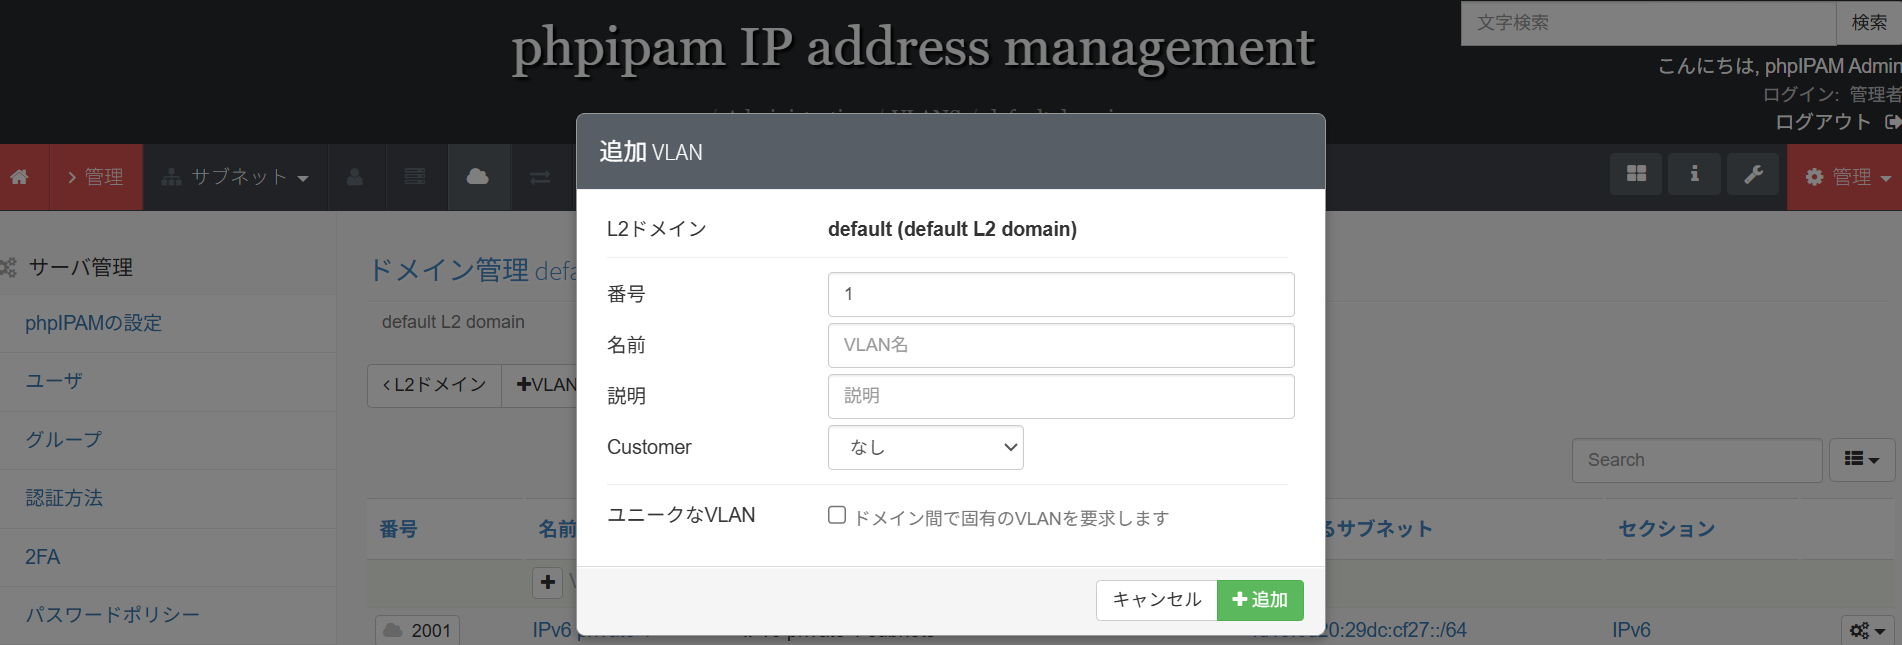Screen dimensions: 1902x645
Task: Open the IPv6 section link in row
Action: 1631,630
